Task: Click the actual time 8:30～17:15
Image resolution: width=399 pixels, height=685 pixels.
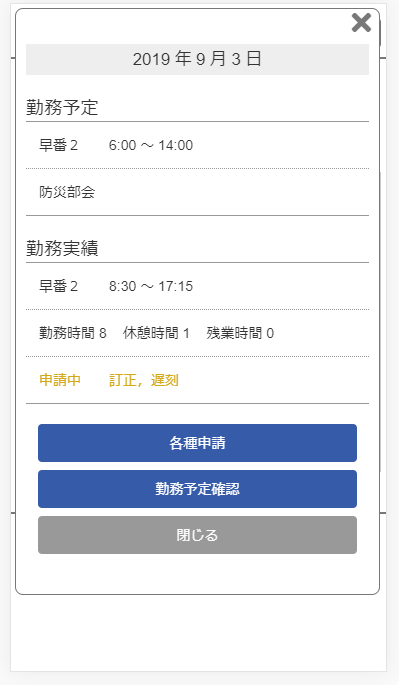Action: [x=151, y=286]
